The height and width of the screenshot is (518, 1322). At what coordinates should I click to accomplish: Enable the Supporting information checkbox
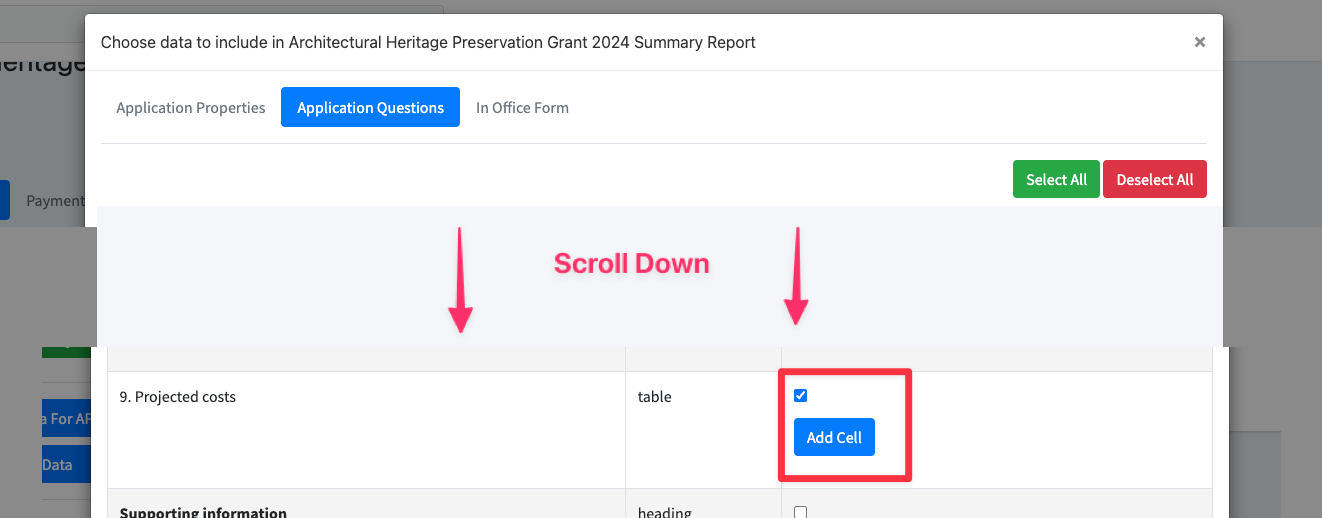point(800,512)
